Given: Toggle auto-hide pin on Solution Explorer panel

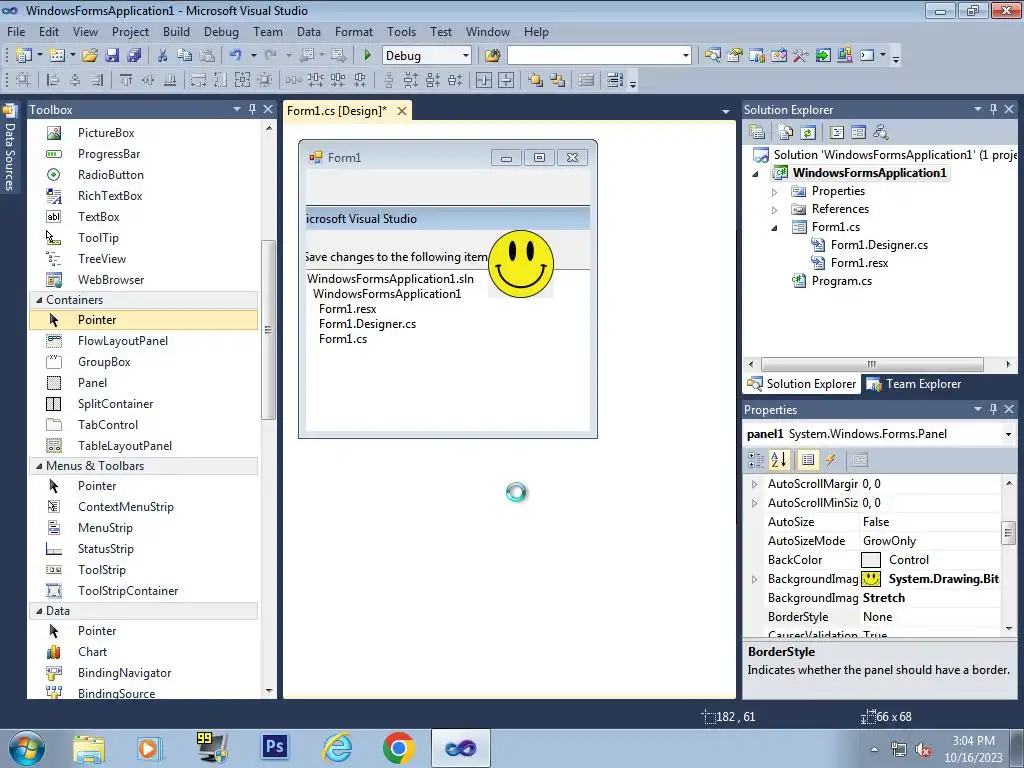Looking at the screenshot, I should [993, 109].
